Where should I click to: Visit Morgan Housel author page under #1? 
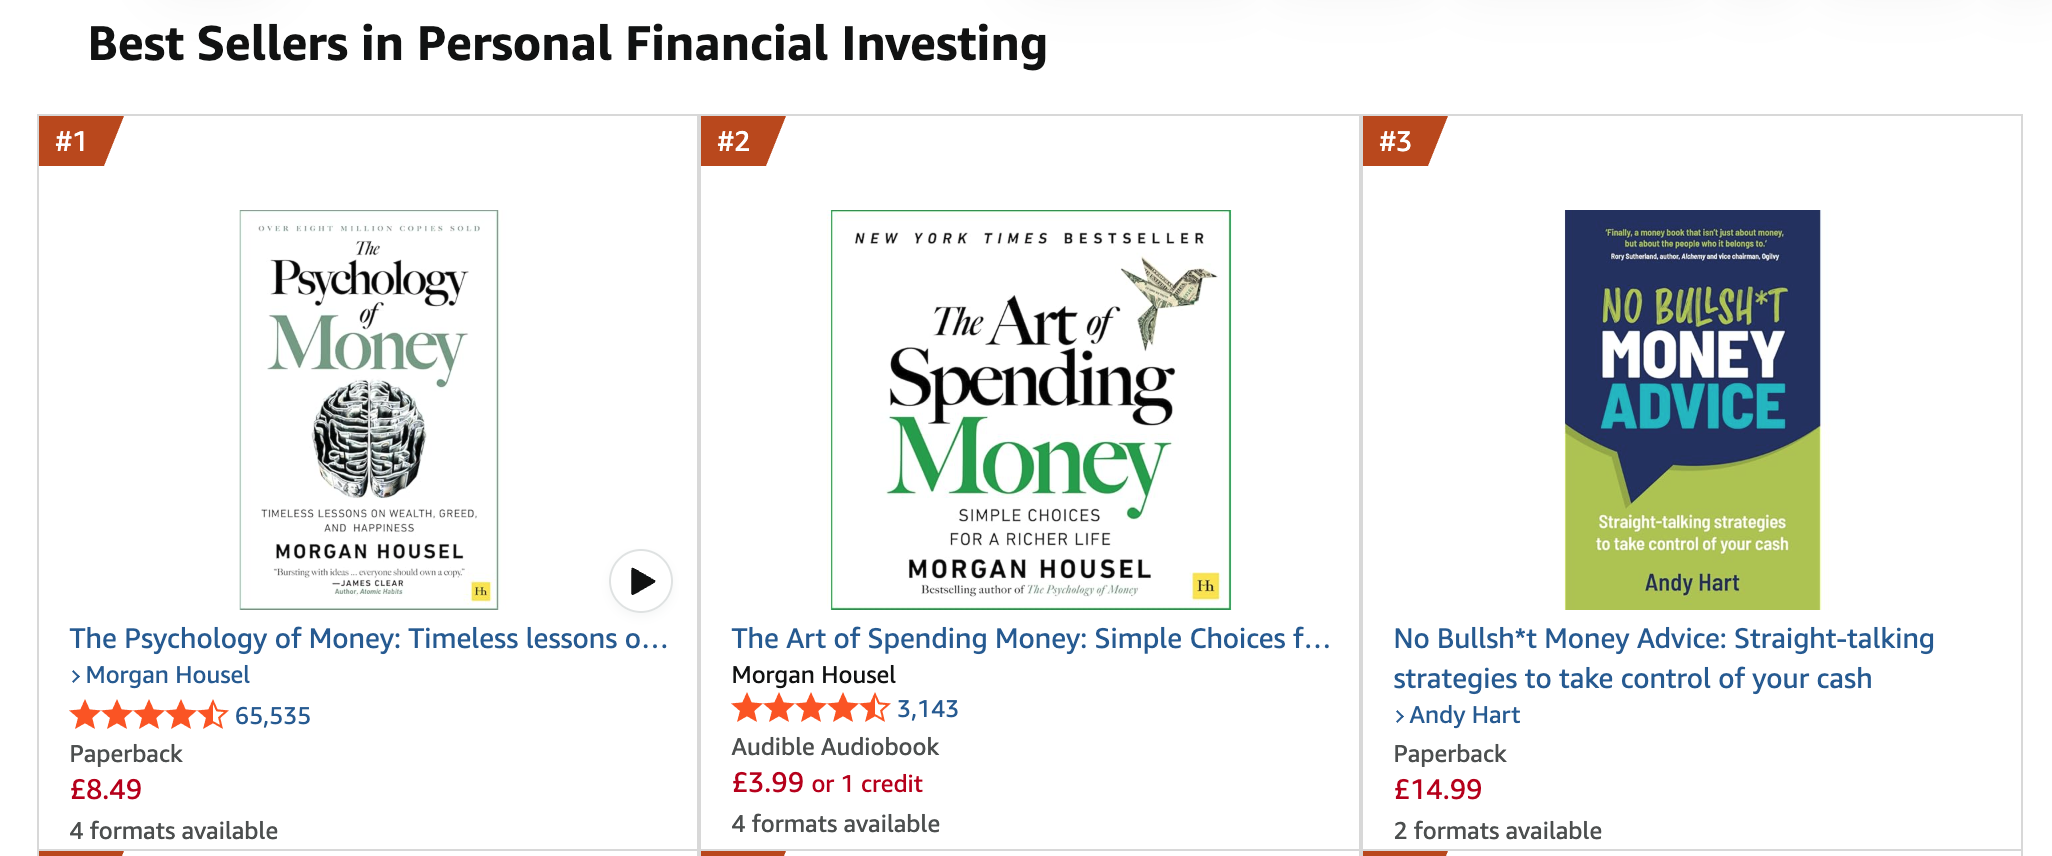pyautogui.click(x=167, y=675)
